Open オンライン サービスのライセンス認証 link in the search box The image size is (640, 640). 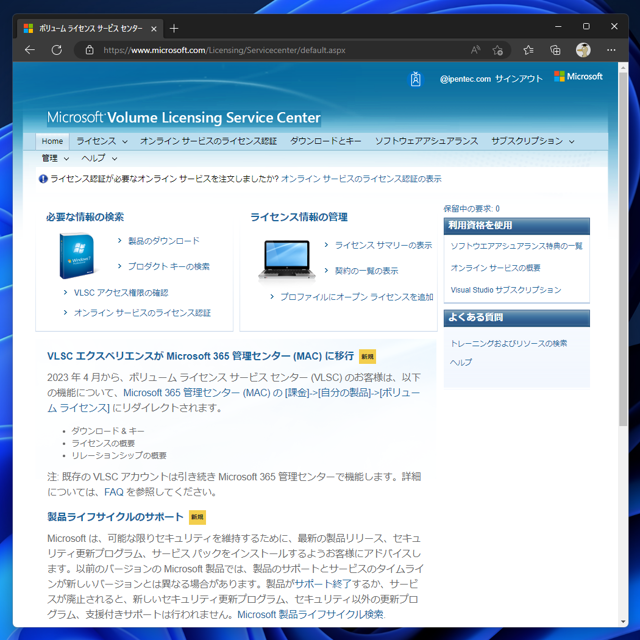pyautogui.click(x=142, y=313)
